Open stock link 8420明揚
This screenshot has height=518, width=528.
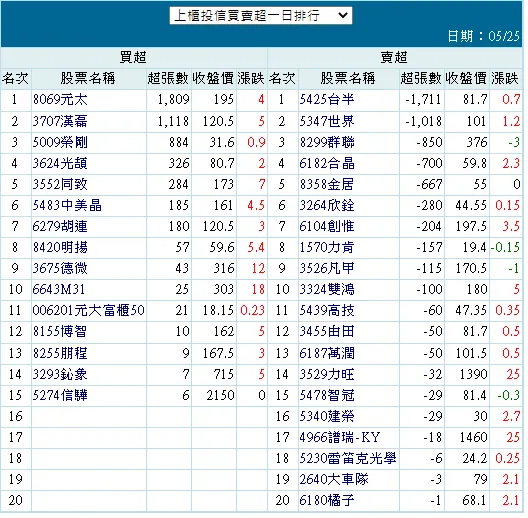click(60, 248)
